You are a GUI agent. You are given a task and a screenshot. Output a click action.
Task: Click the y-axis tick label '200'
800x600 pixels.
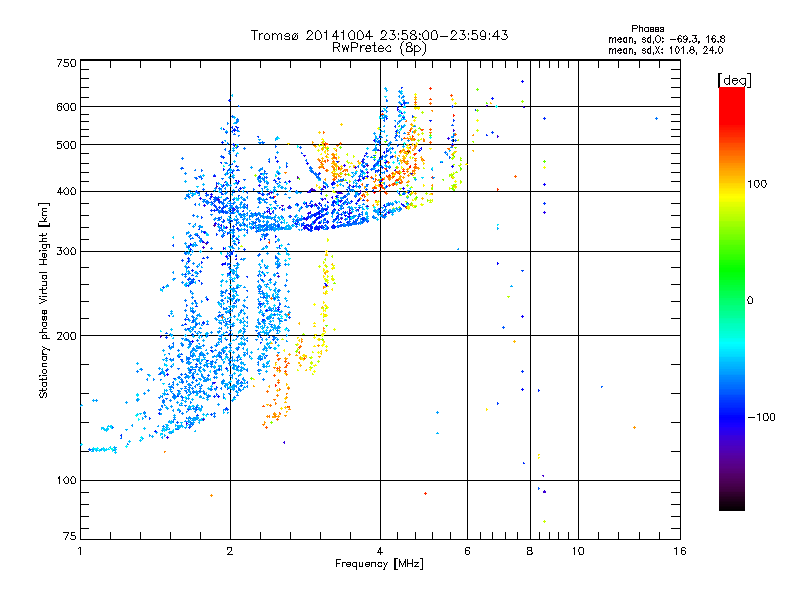click(x=66, y=336)
